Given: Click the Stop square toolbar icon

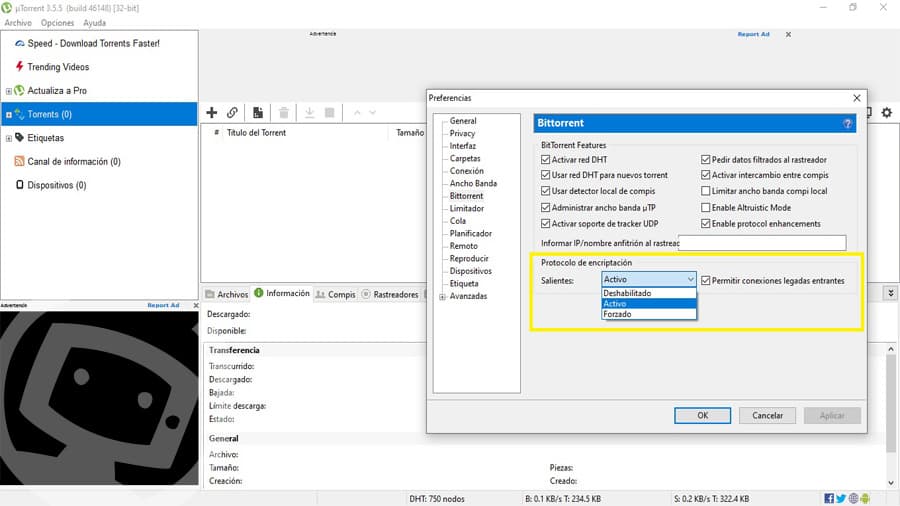Looking at the screenshot, I should click(329, 112).
